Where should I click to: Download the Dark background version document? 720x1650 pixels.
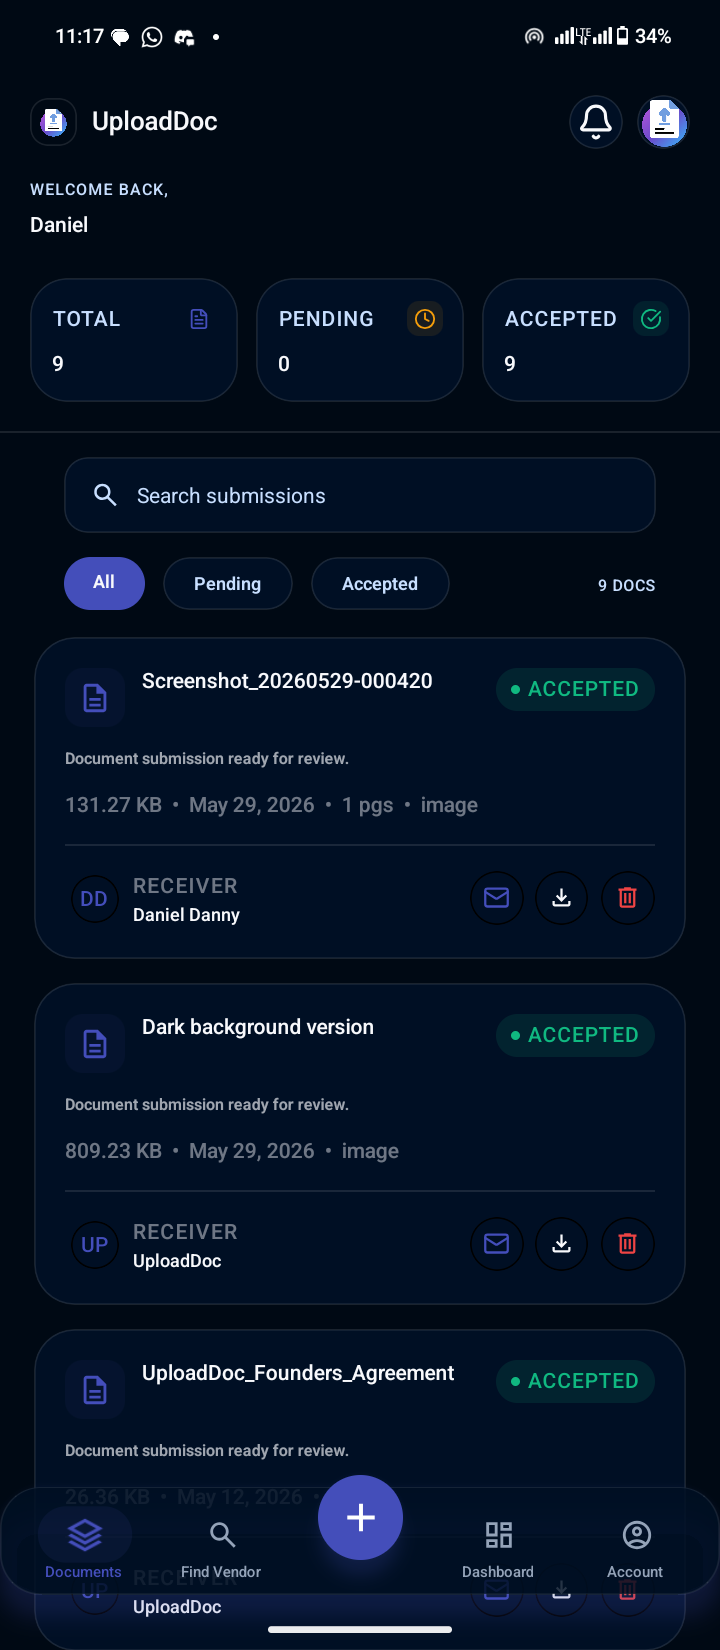(x=562, y=1243)
